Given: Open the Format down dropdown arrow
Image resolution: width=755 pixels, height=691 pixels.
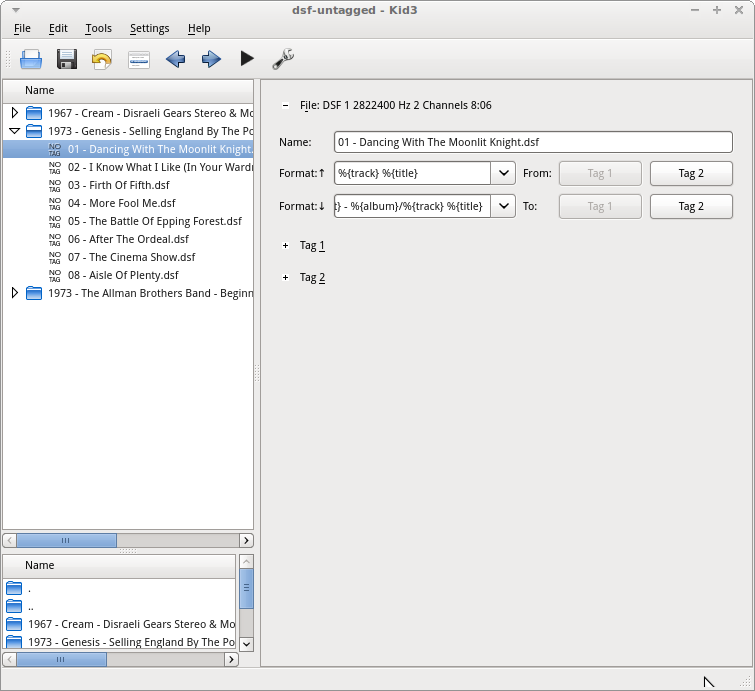Looking at the screenshot, I should 503,206.
